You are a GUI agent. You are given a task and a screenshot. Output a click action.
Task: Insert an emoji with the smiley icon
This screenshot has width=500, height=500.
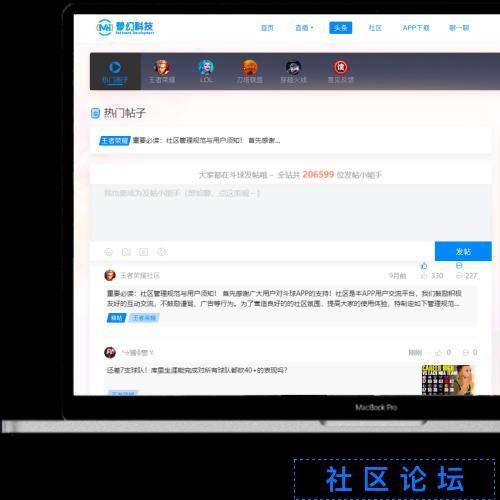point(109,252)
